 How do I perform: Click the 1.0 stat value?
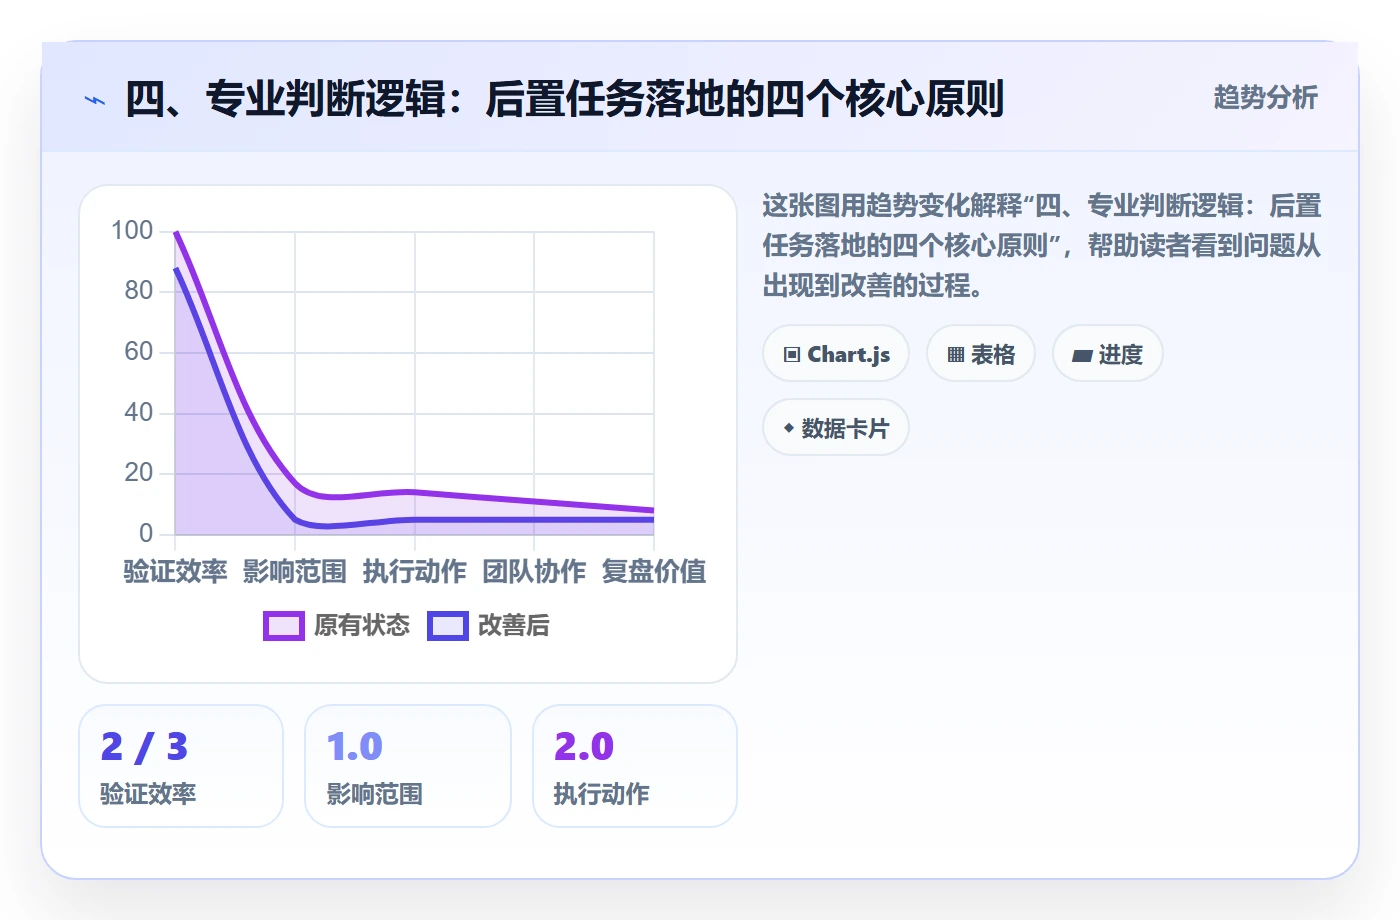(355, 747)
